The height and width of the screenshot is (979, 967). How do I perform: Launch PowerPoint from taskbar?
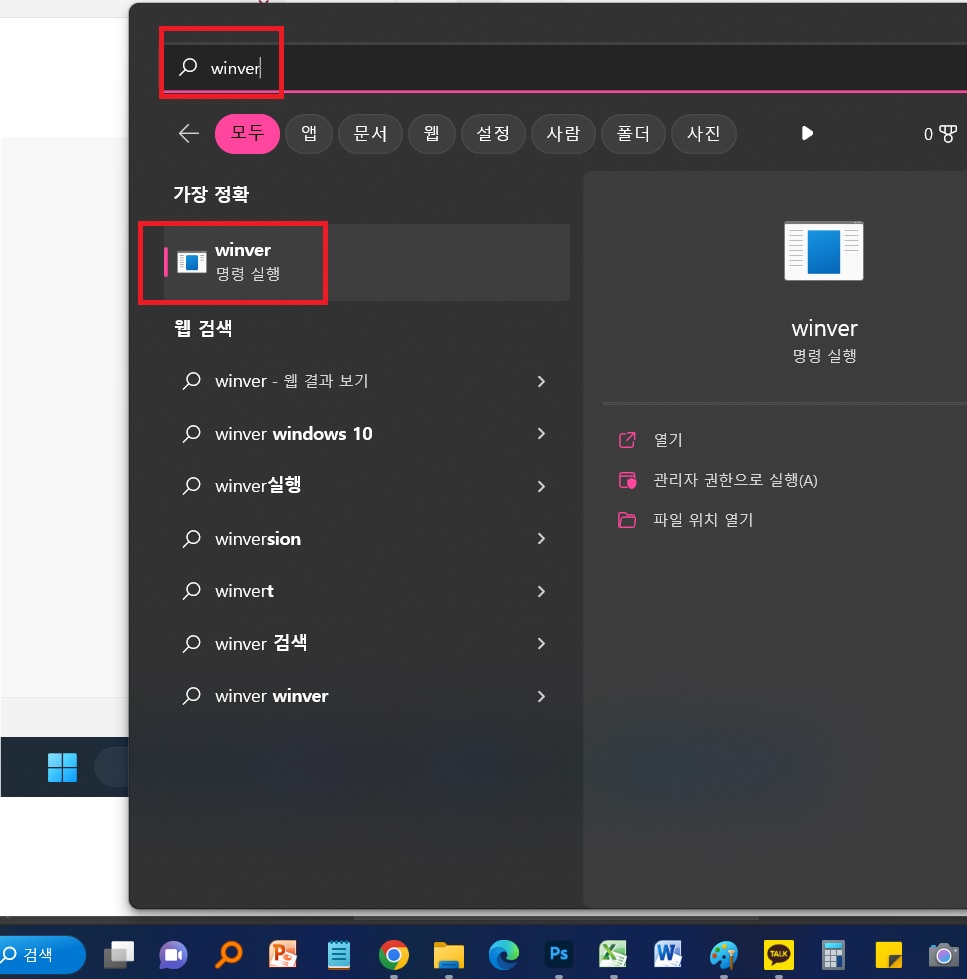(x=283, y=955)
